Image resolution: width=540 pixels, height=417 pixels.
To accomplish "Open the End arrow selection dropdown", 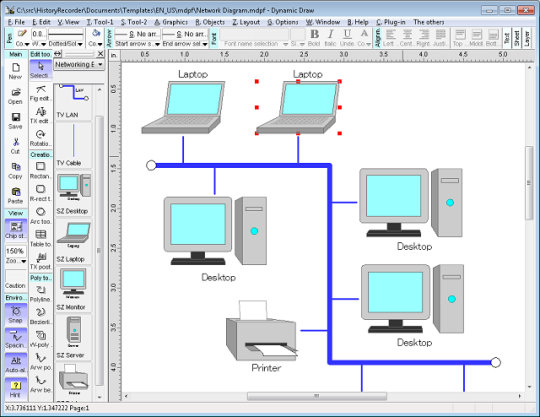I will coord(205,44).
